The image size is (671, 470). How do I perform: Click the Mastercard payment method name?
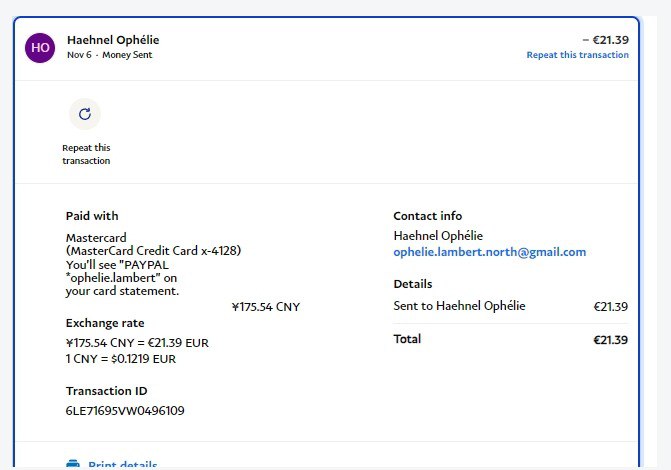pyautogui.click(x=96, y=238)
